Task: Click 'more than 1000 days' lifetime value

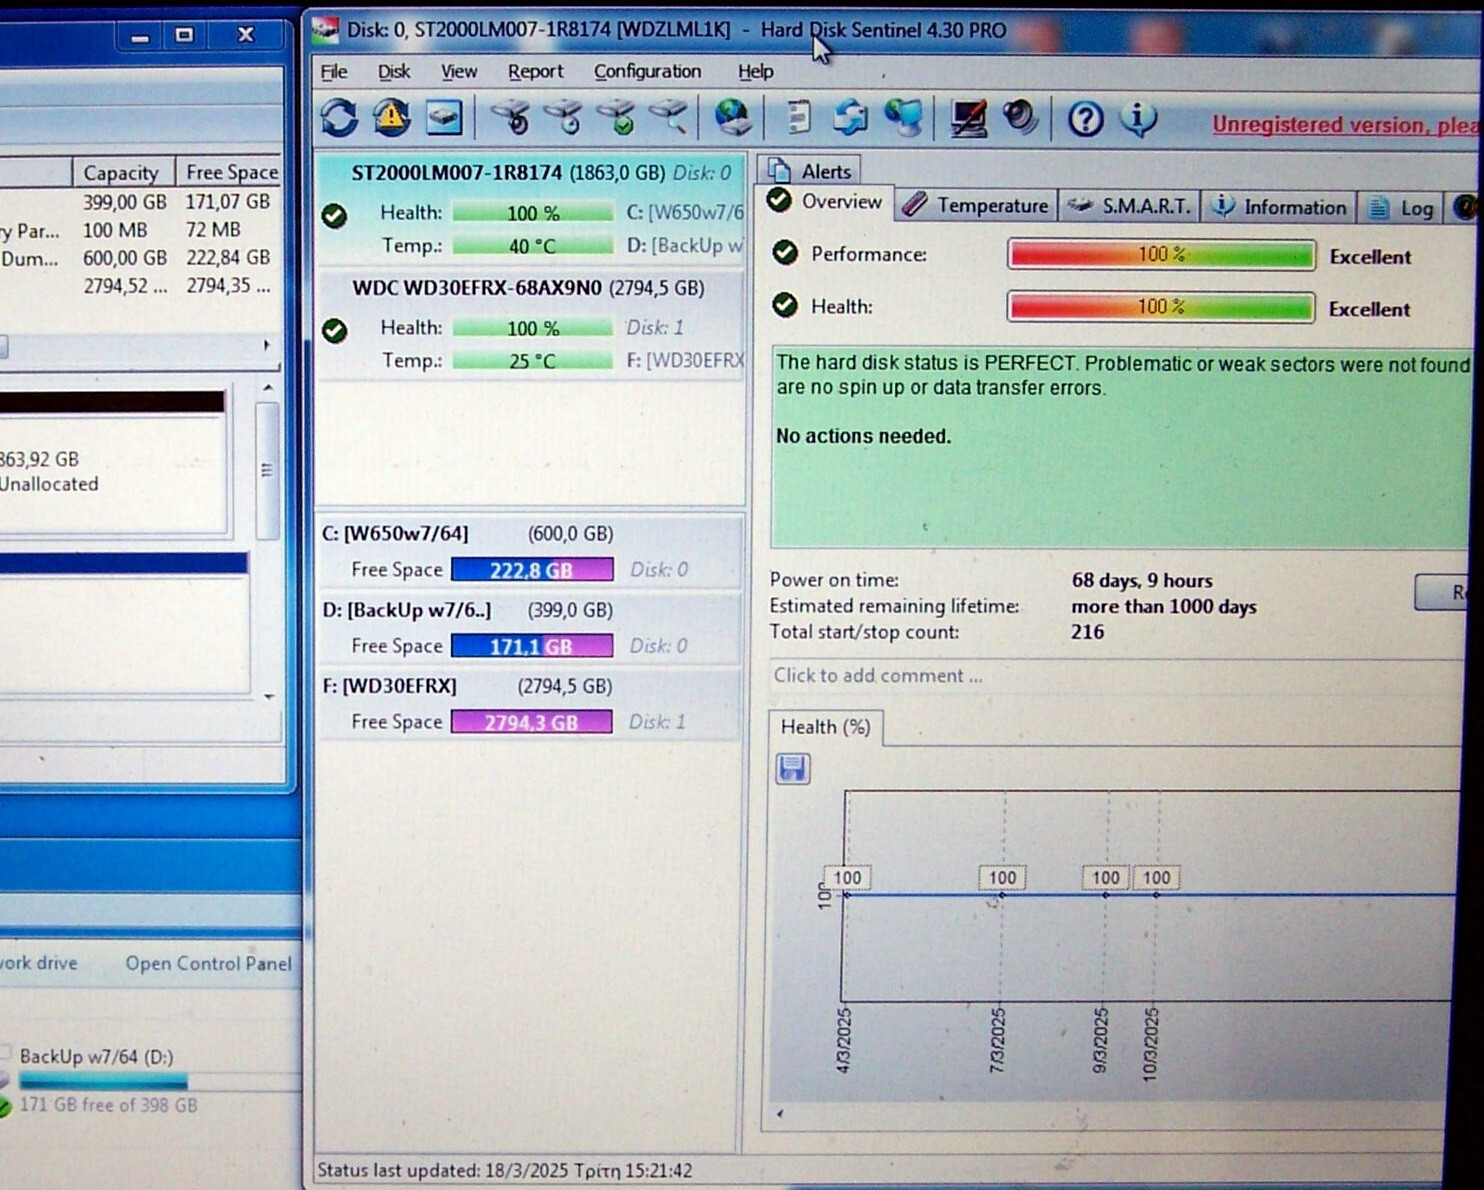Action: point(1164,607)
